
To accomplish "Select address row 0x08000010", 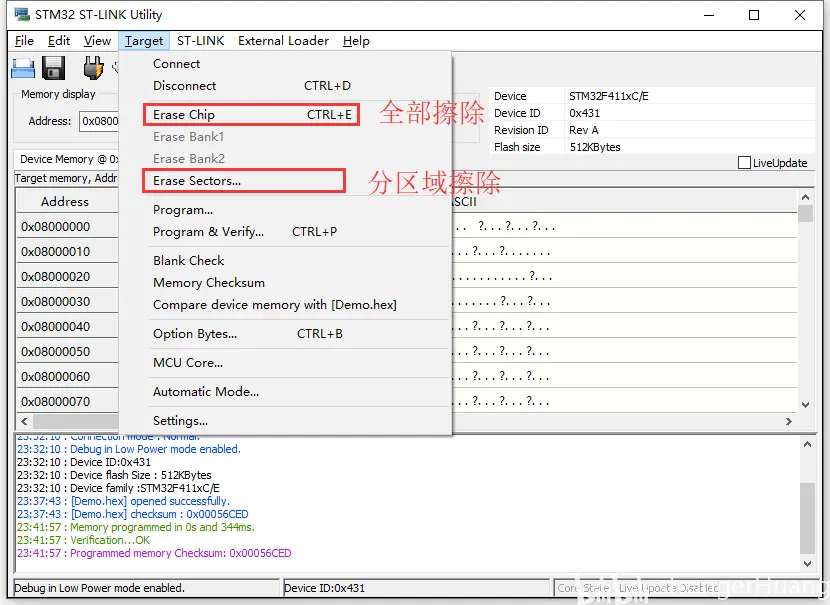I will [x=56, y=251].
